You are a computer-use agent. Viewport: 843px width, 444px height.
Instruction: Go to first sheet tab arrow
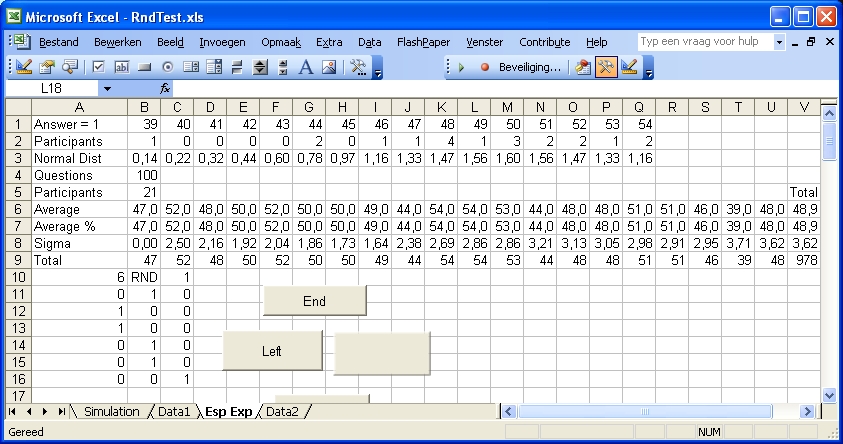12,412
